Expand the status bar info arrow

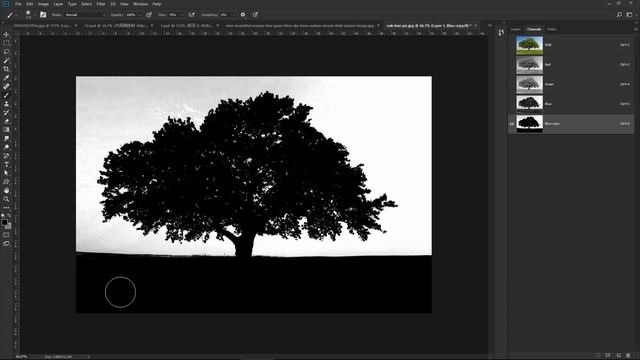pyautogui.click(x=89, y=357)
